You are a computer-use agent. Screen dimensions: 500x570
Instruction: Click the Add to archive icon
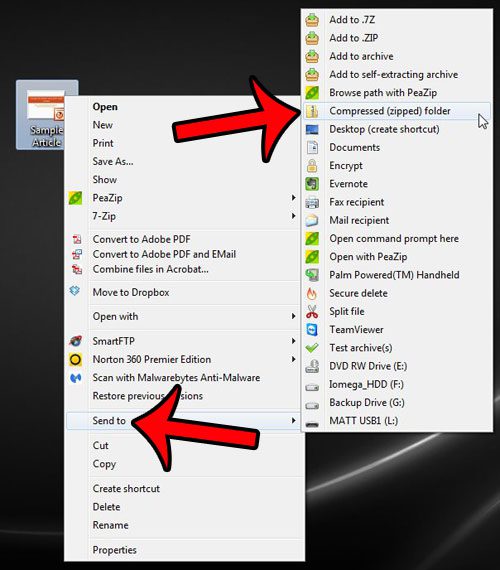pyautogui.click(x=312, y=56)
